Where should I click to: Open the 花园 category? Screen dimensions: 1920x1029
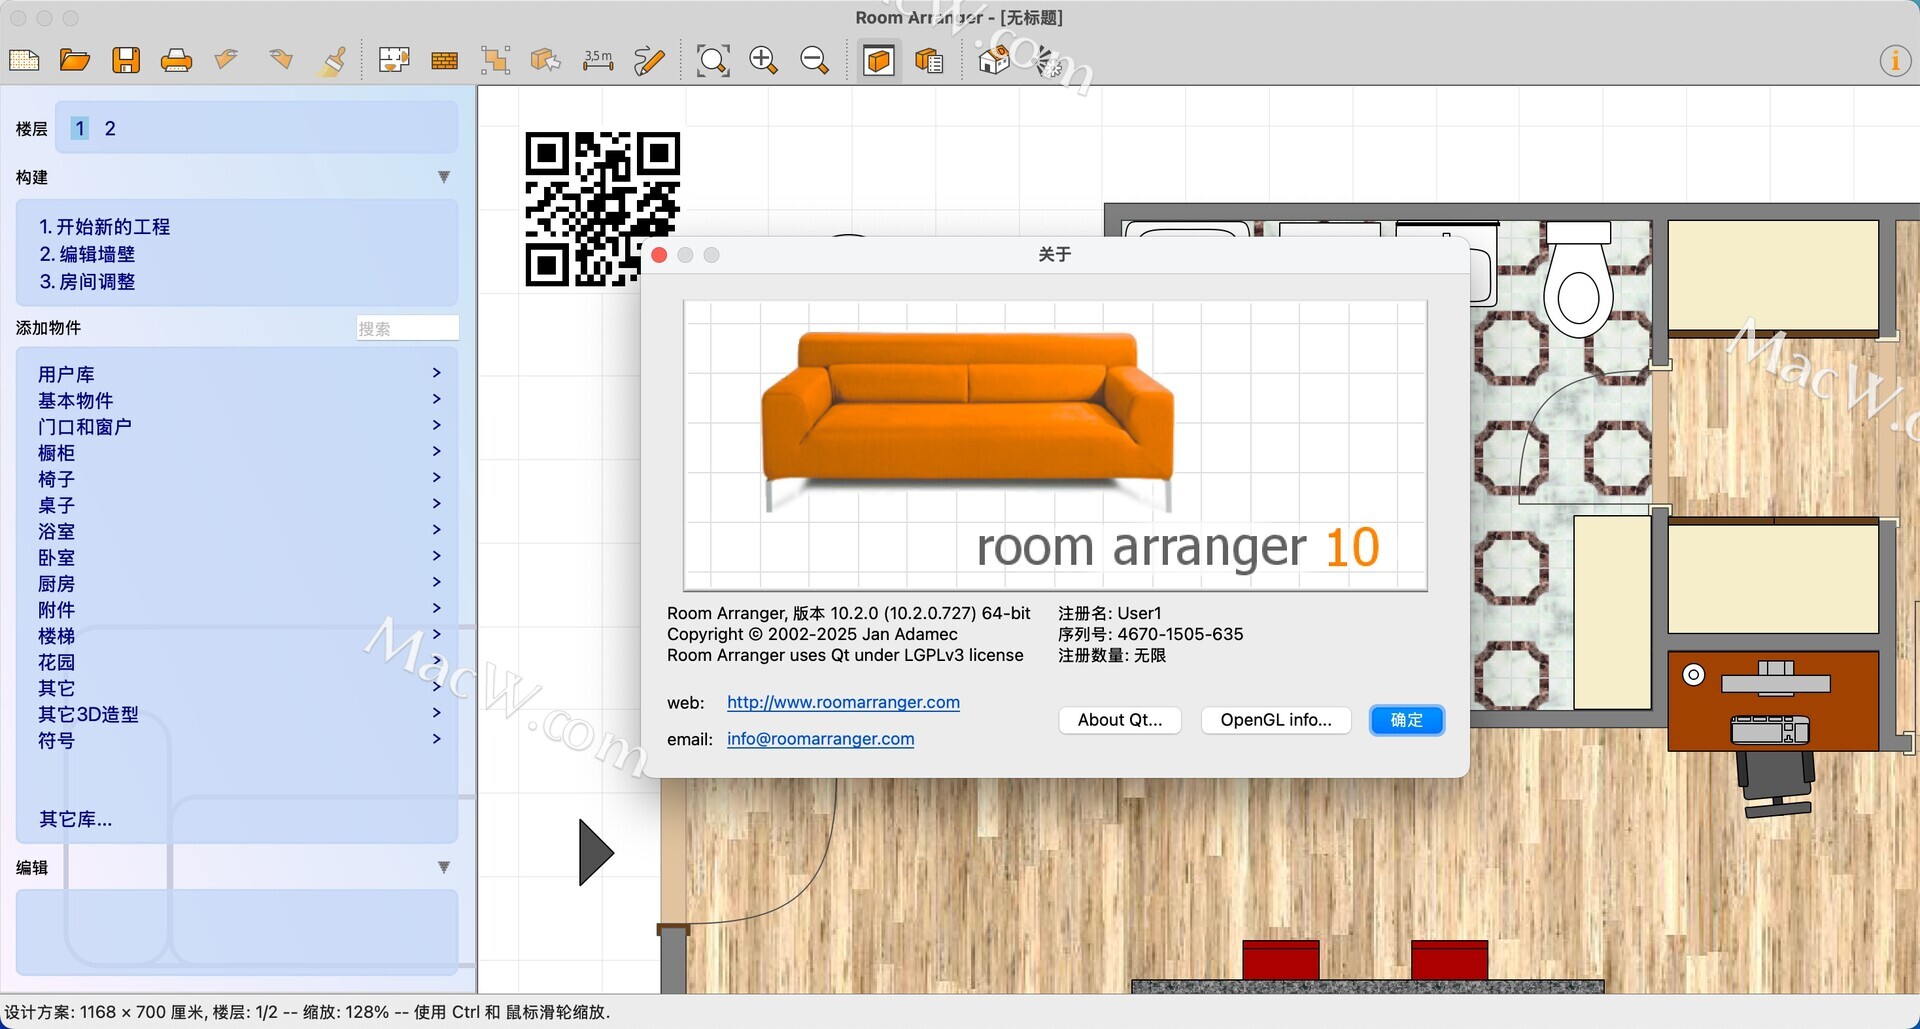tap(239, 662)
